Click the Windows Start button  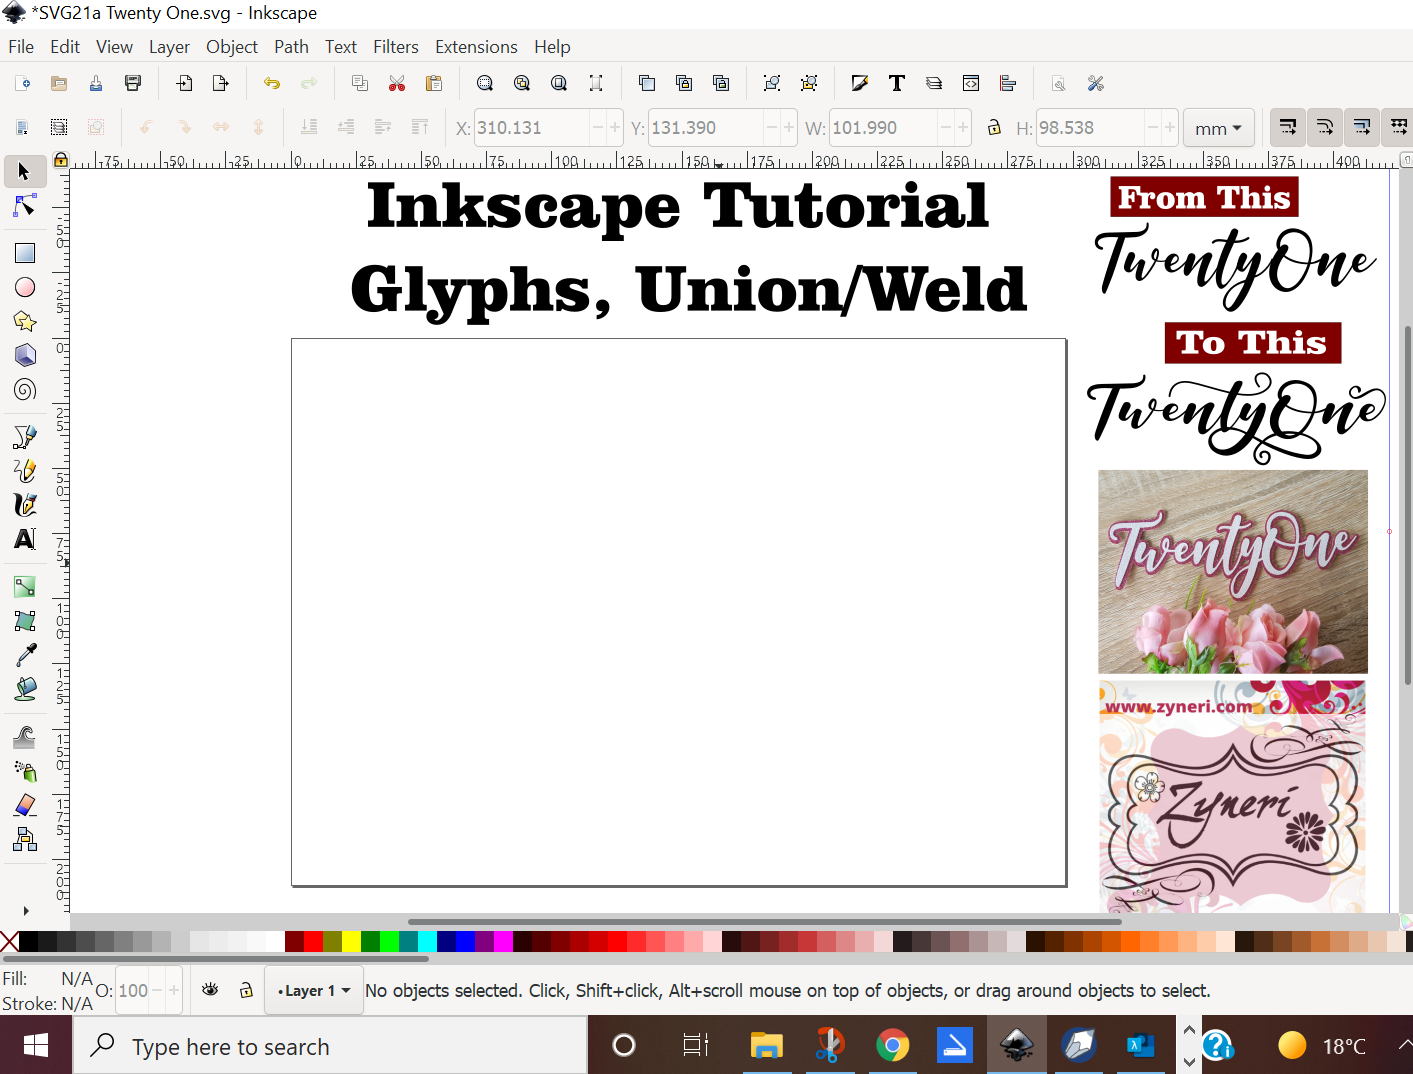point(36,1046)
